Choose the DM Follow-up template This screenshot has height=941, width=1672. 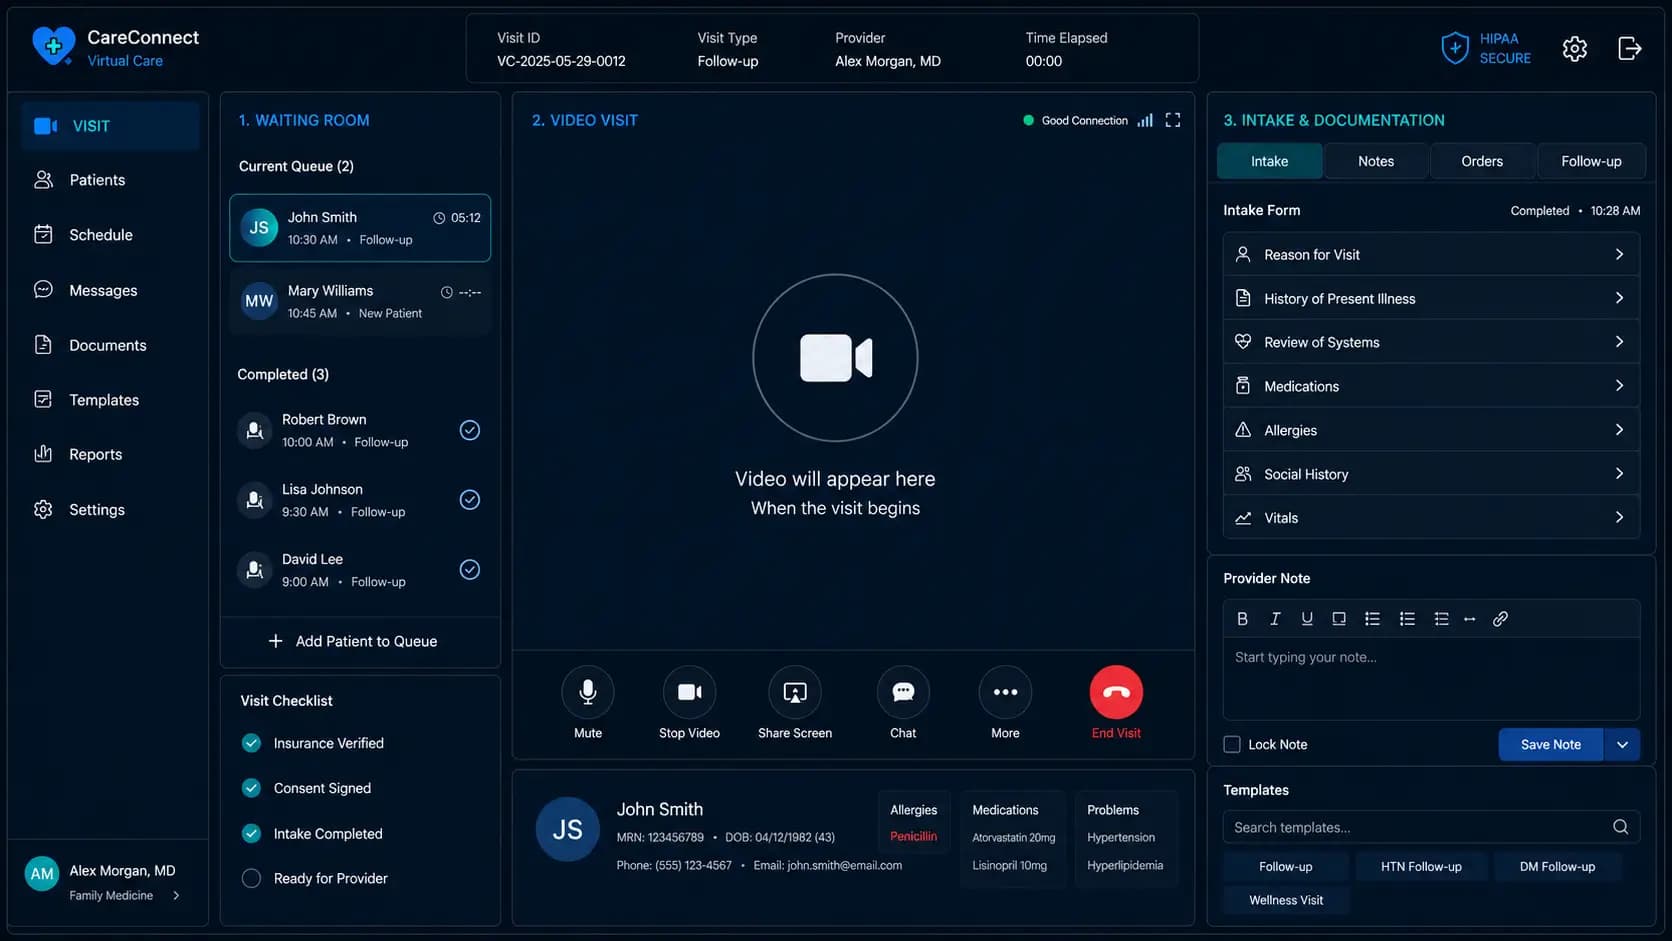point(1557,867)
